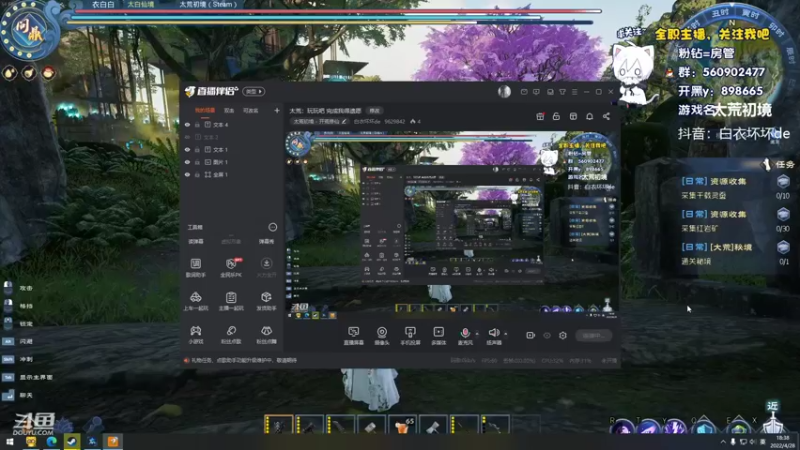Click the 采集红岩矿 quest in game
This screenshot has width=800, height=450.
point(699,229)
